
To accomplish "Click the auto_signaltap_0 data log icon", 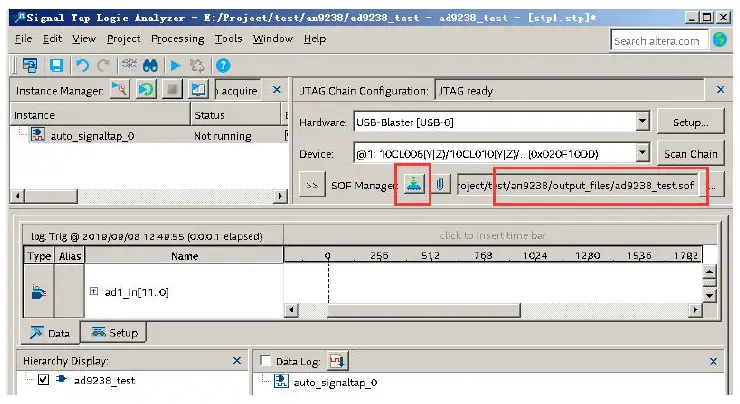I will click(x=282, y=381).
